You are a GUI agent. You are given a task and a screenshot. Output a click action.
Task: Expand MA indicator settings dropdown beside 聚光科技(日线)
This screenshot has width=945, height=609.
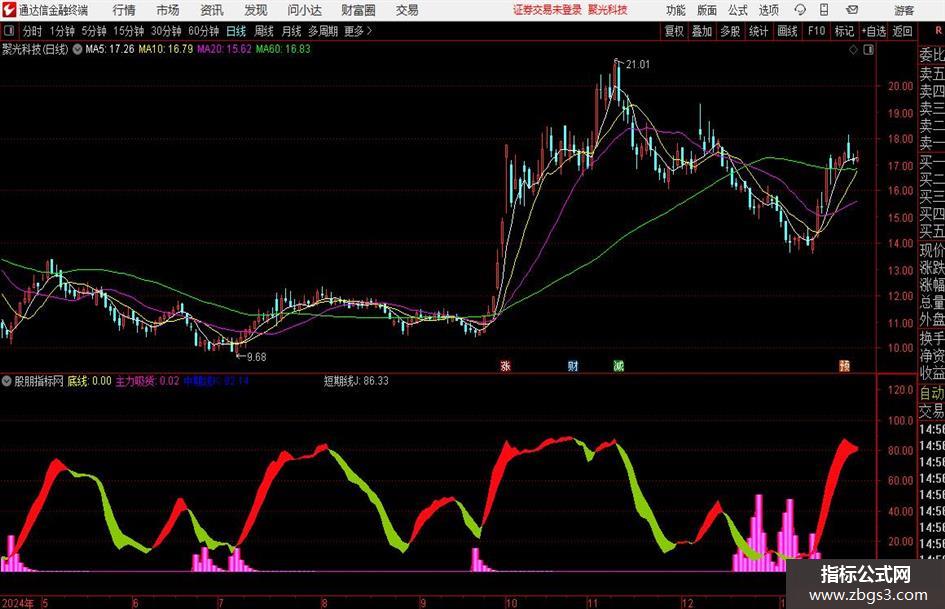pos(77,49)
